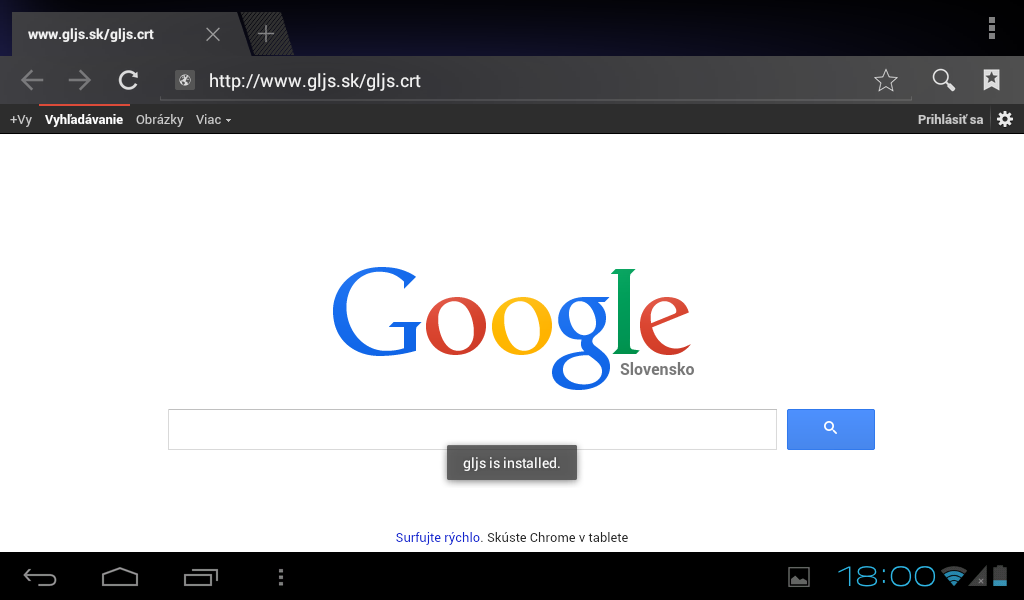Expand the Viac dropdown menu
This screenshot has width=1024, height=600.
(214, 119)
